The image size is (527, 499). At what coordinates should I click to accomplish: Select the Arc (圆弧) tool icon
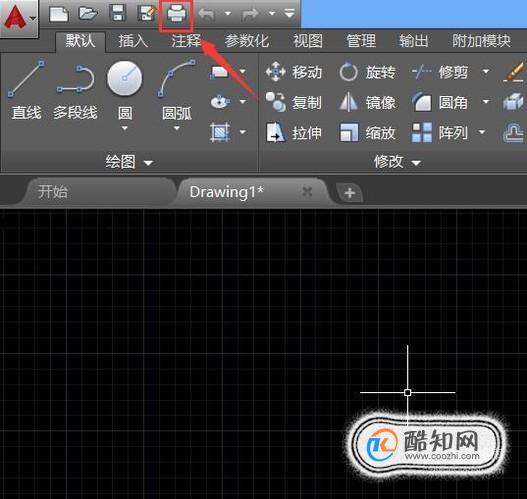coord(177,78)
